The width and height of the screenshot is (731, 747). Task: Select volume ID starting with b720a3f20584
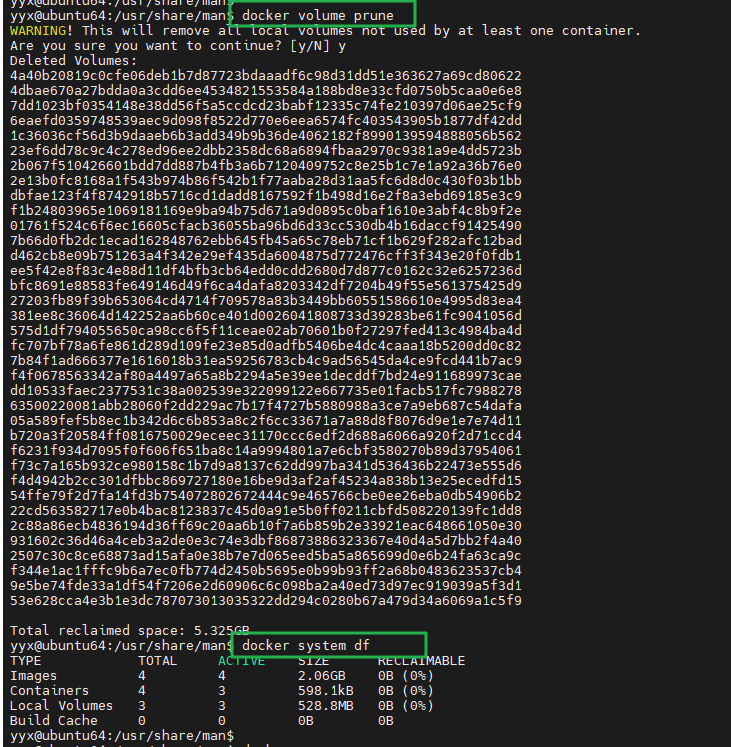click(x=266, y=436)
